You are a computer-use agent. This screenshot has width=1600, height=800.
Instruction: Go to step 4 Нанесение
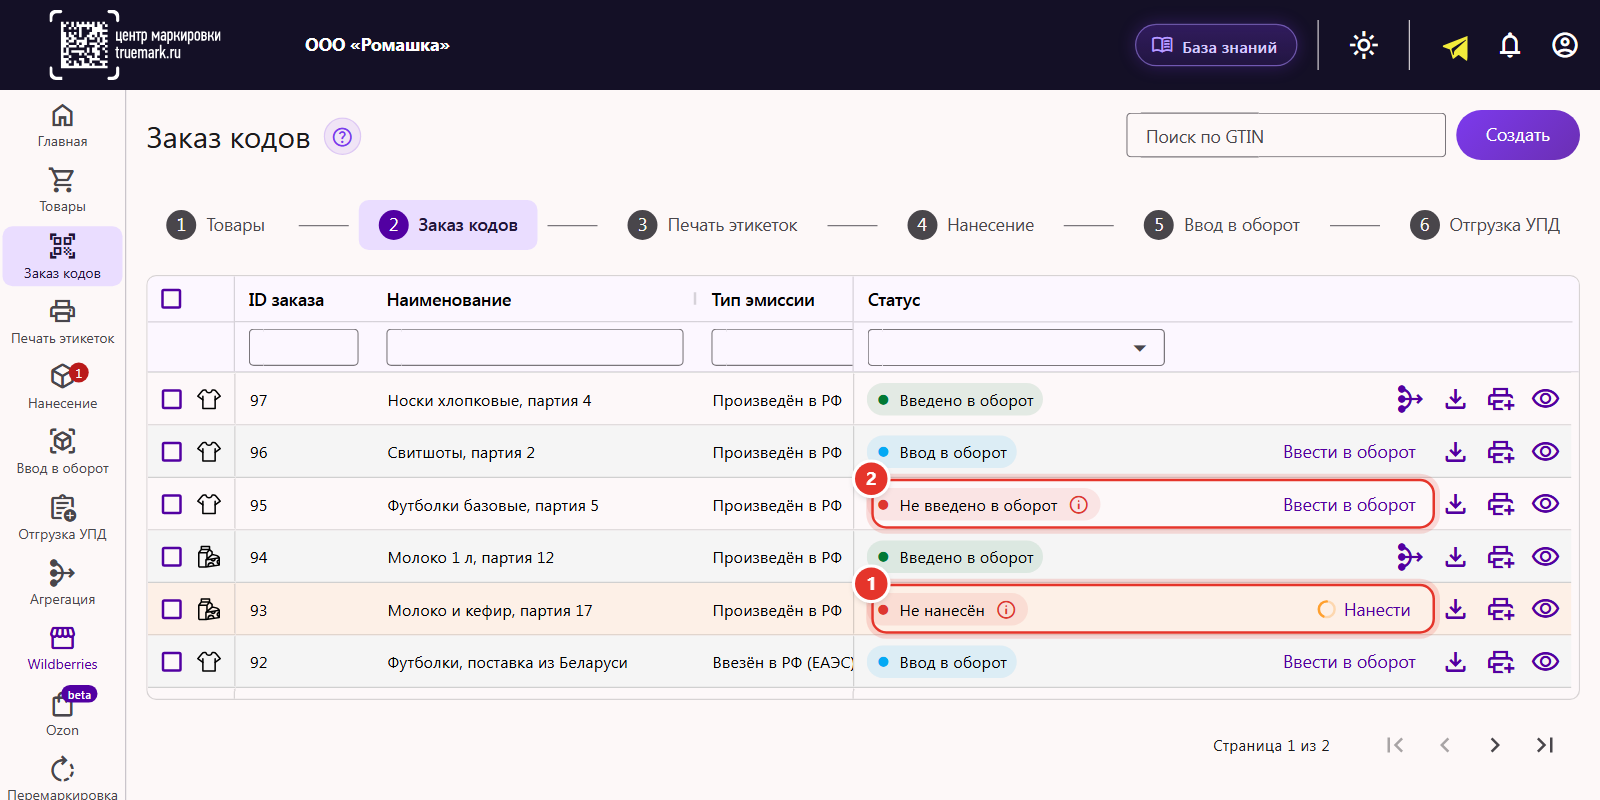pos(971,225)
